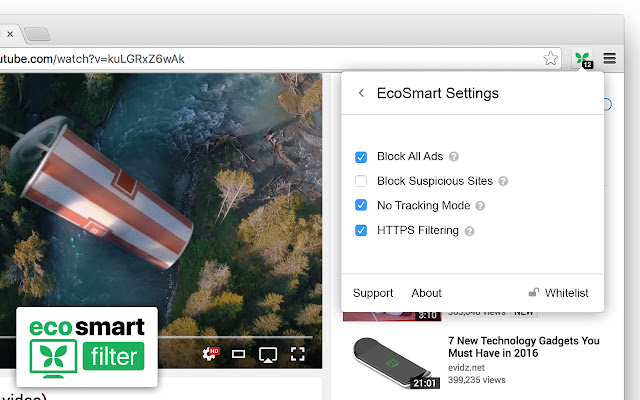The image size is (640, 400).
Task: Open the Whitelist option
Action: 558,293
